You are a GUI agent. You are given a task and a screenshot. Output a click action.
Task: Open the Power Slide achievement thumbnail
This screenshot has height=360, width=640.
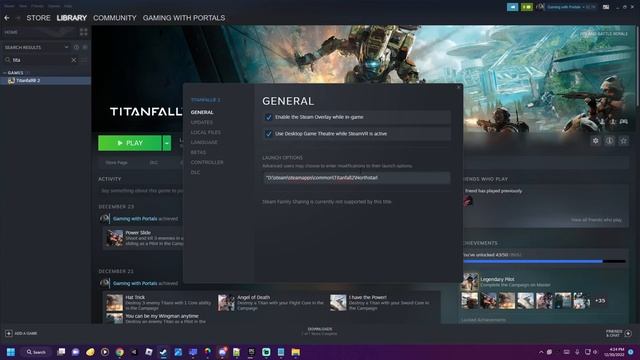pyautogui.click(x=115, y=238)
